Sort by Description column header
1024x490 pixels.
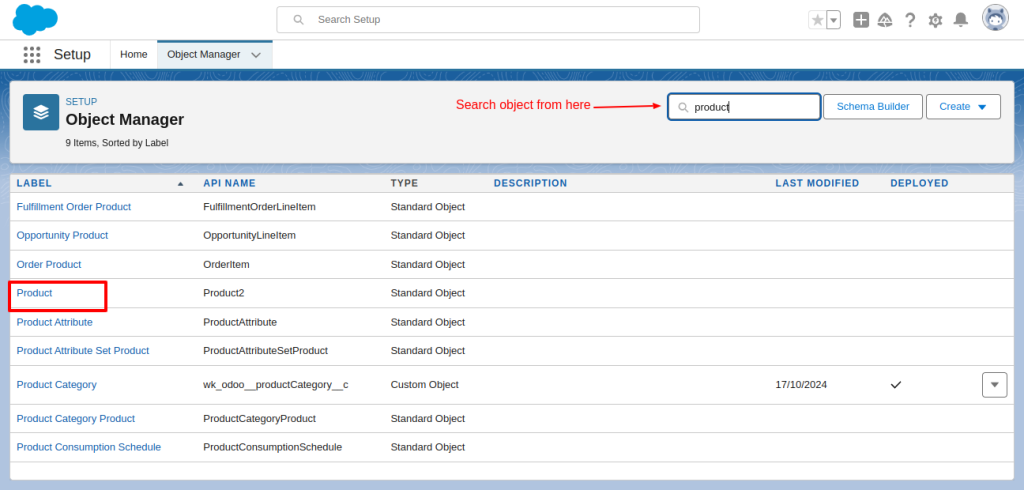530,184
